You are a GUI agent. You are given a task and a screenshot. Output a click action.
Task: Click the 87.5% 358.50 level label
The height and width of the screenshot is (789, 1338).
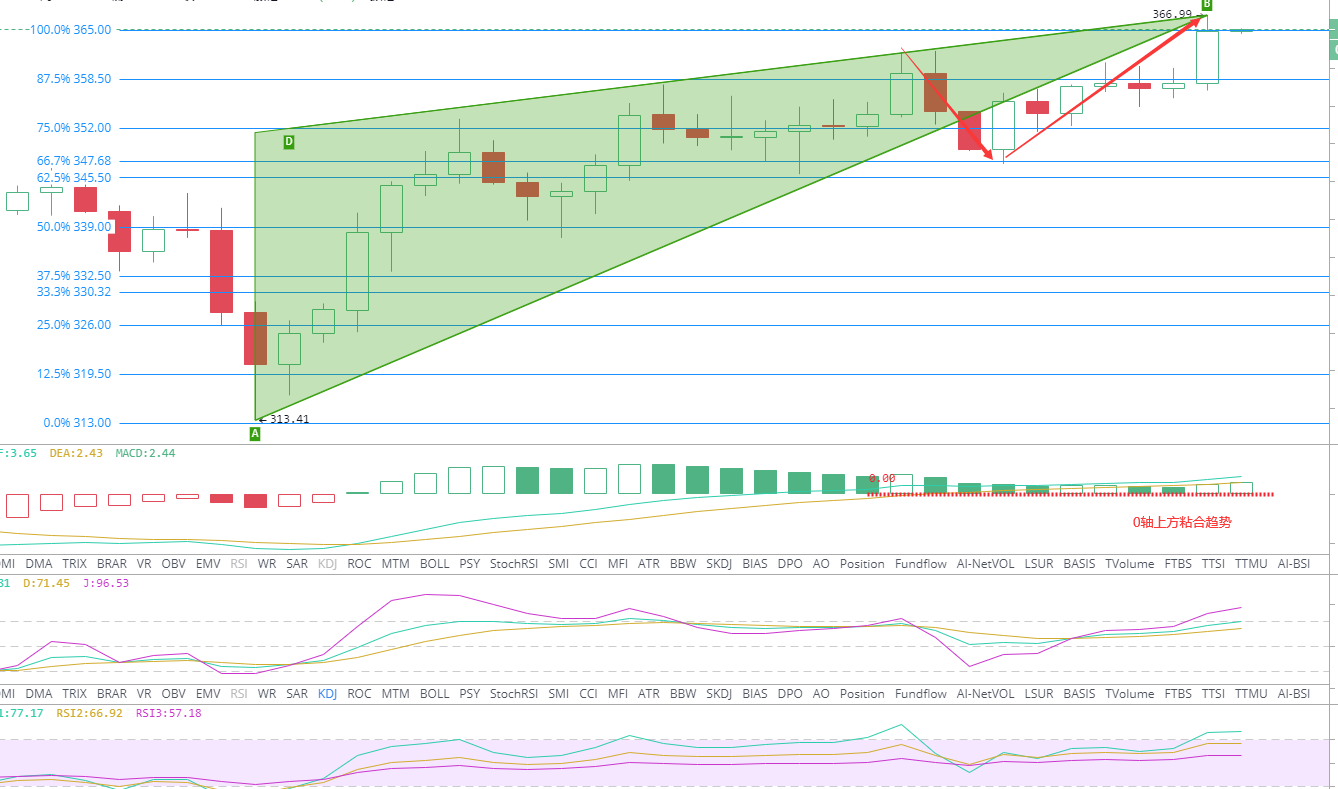tap(73, 79)
